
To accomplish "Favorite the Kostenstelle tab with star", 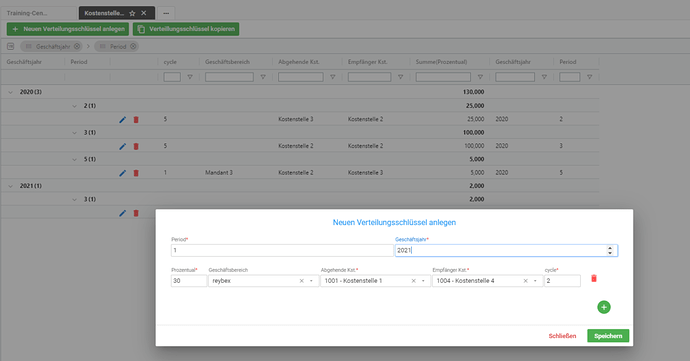I will 132,13.
